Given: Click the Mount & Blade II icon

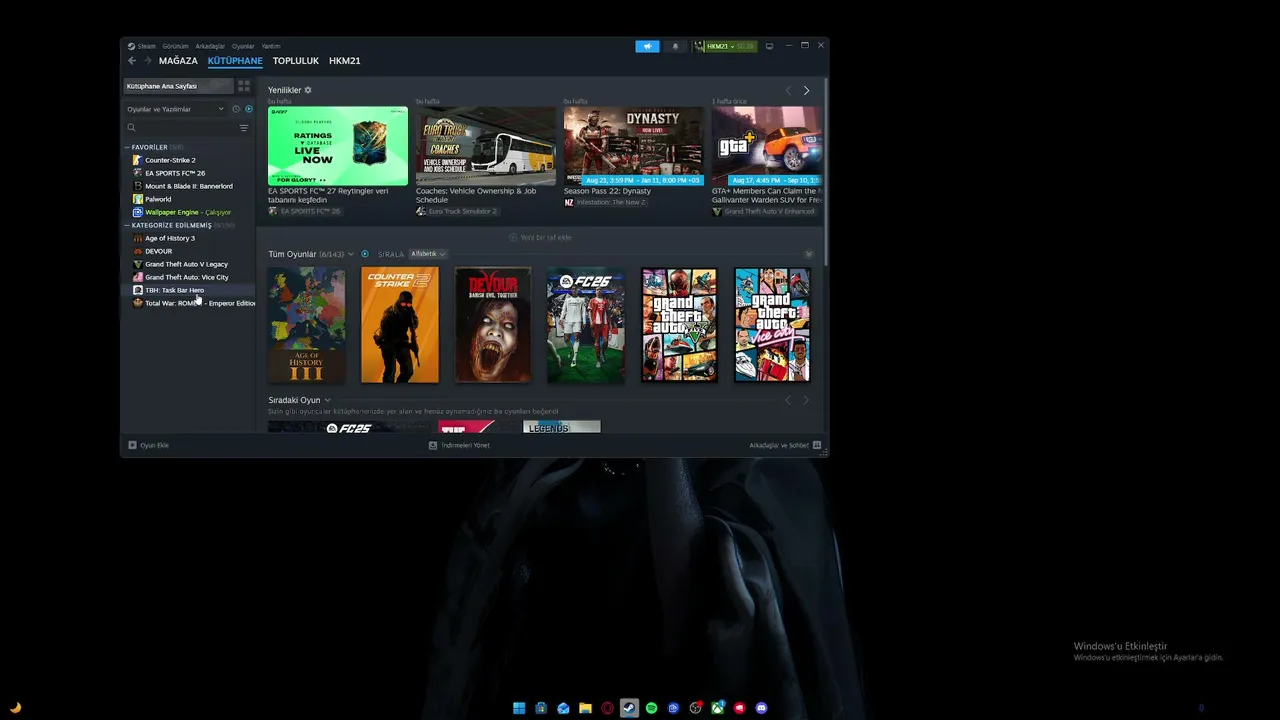Looking at the screenshot, I should (x=138, y=186).
